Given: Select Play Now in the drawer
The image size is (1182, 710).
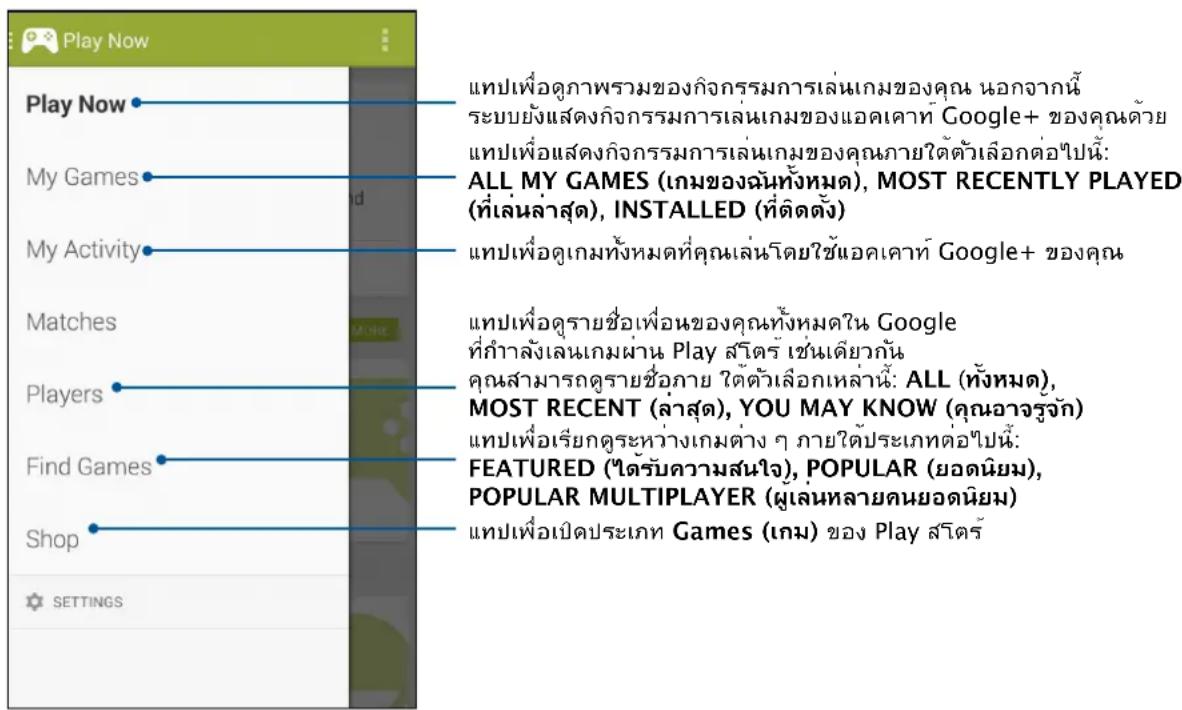Looking at the screenshot, I should [x=75, y=104].
